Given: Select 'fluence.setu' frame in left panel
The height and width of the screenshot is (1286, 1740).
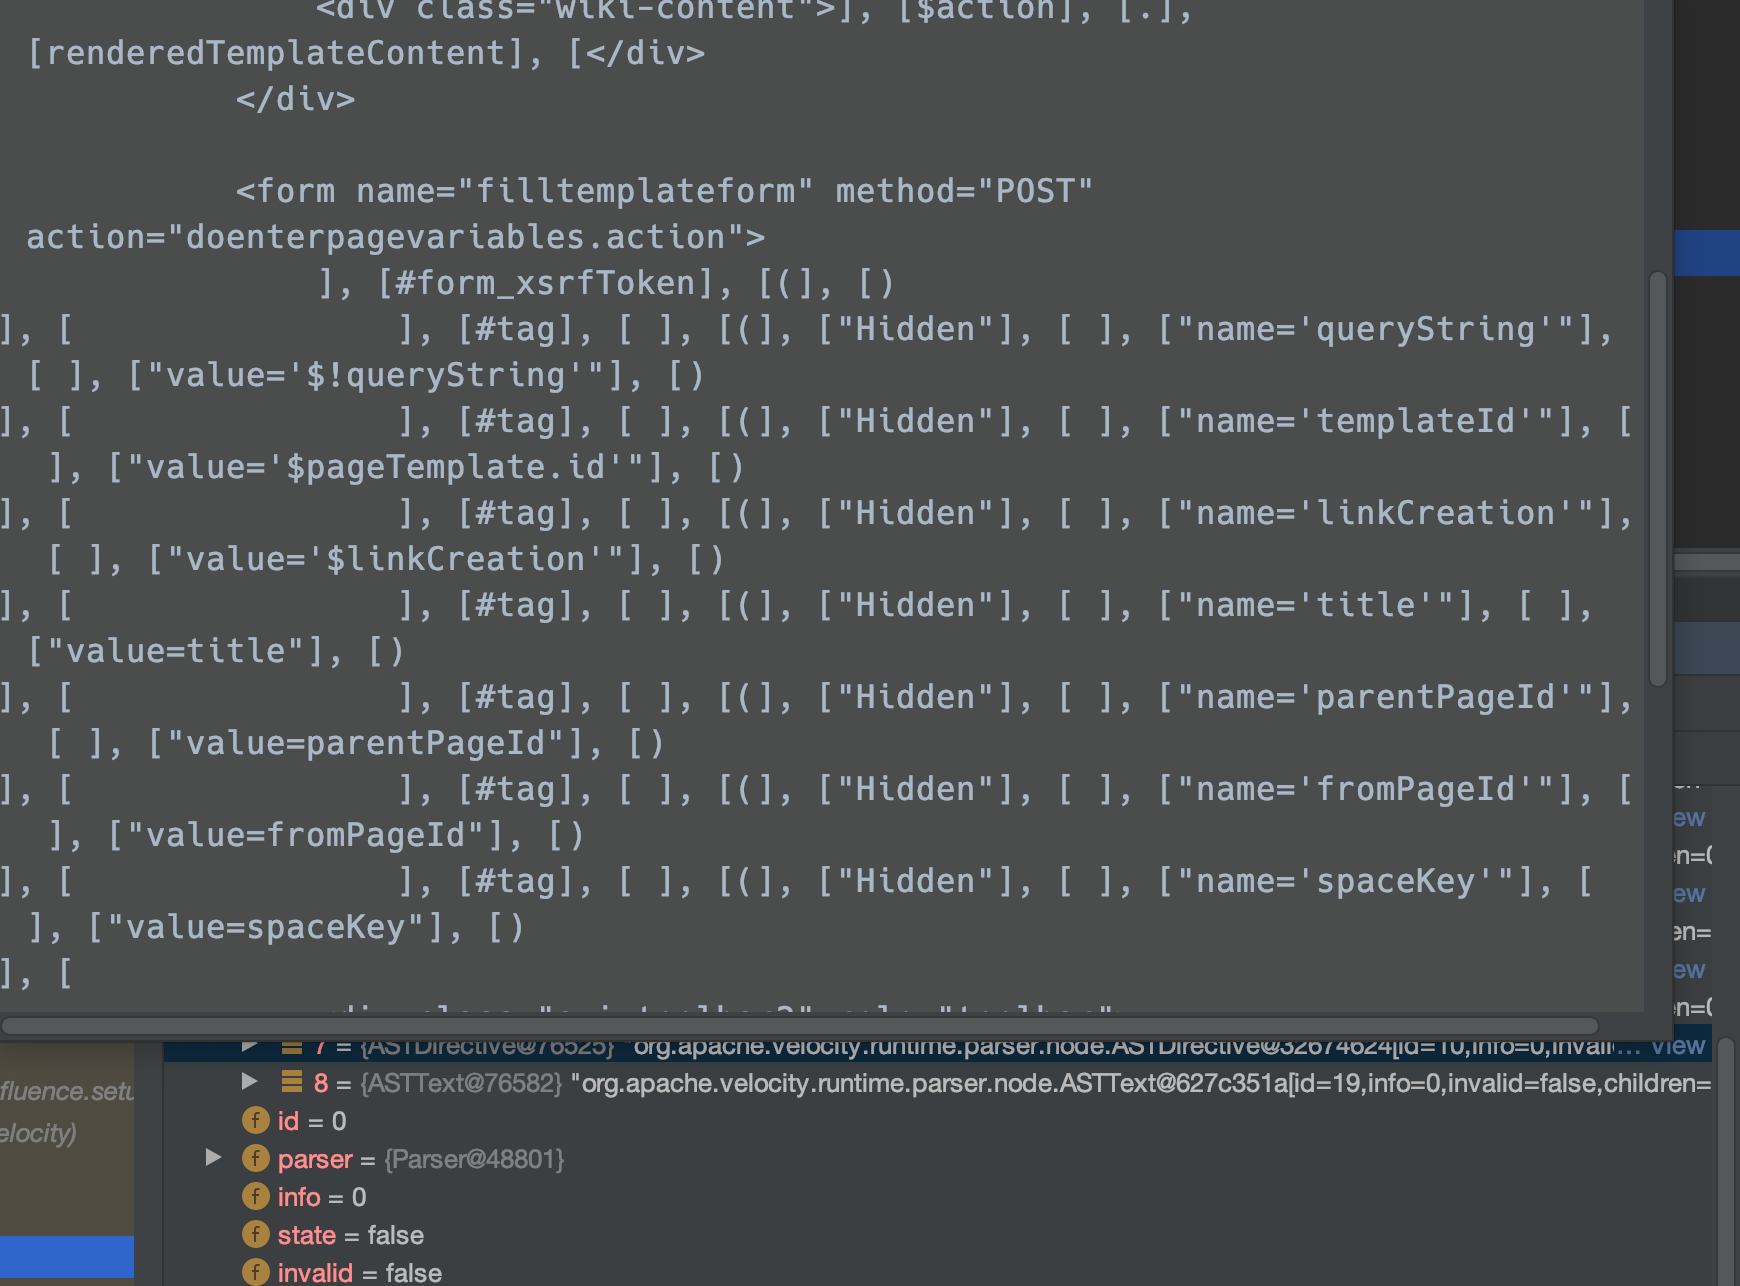Looking at the screenshot, I should point(67,1091).
